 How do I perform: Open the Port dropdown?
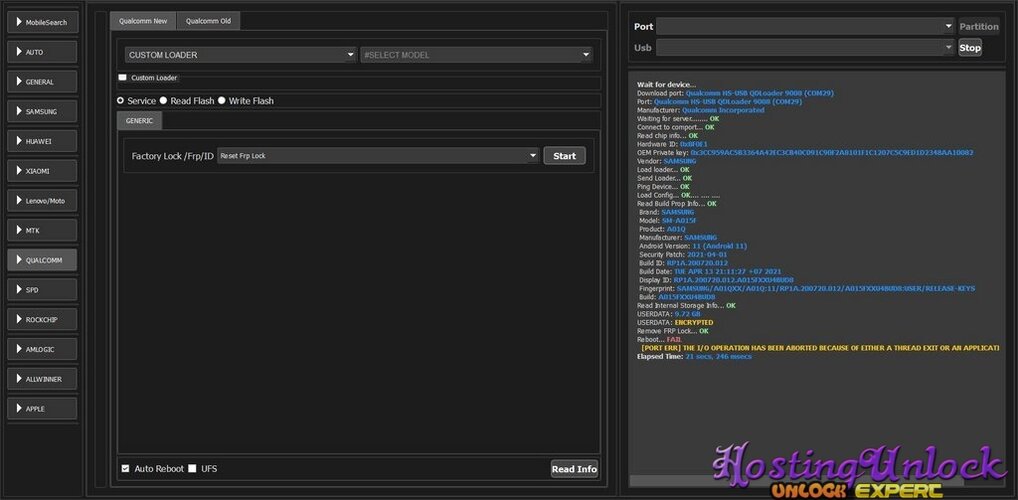click(x=805, y=26)
